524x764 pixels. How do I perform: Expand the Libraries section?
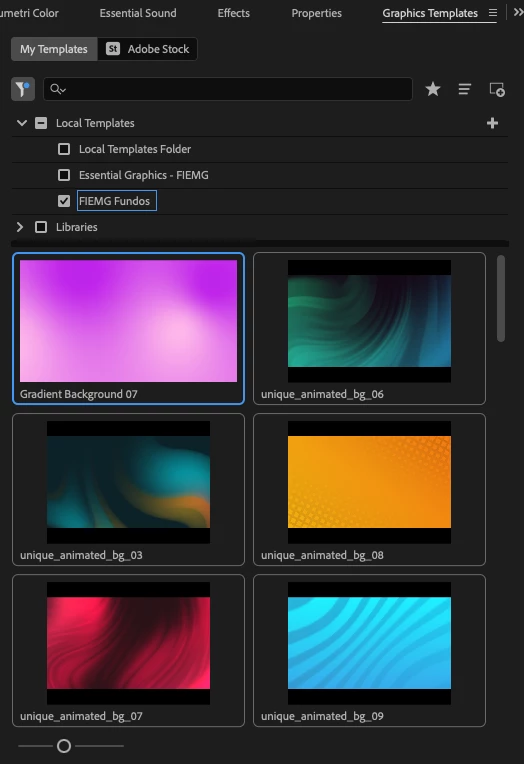tap(19, 227)
